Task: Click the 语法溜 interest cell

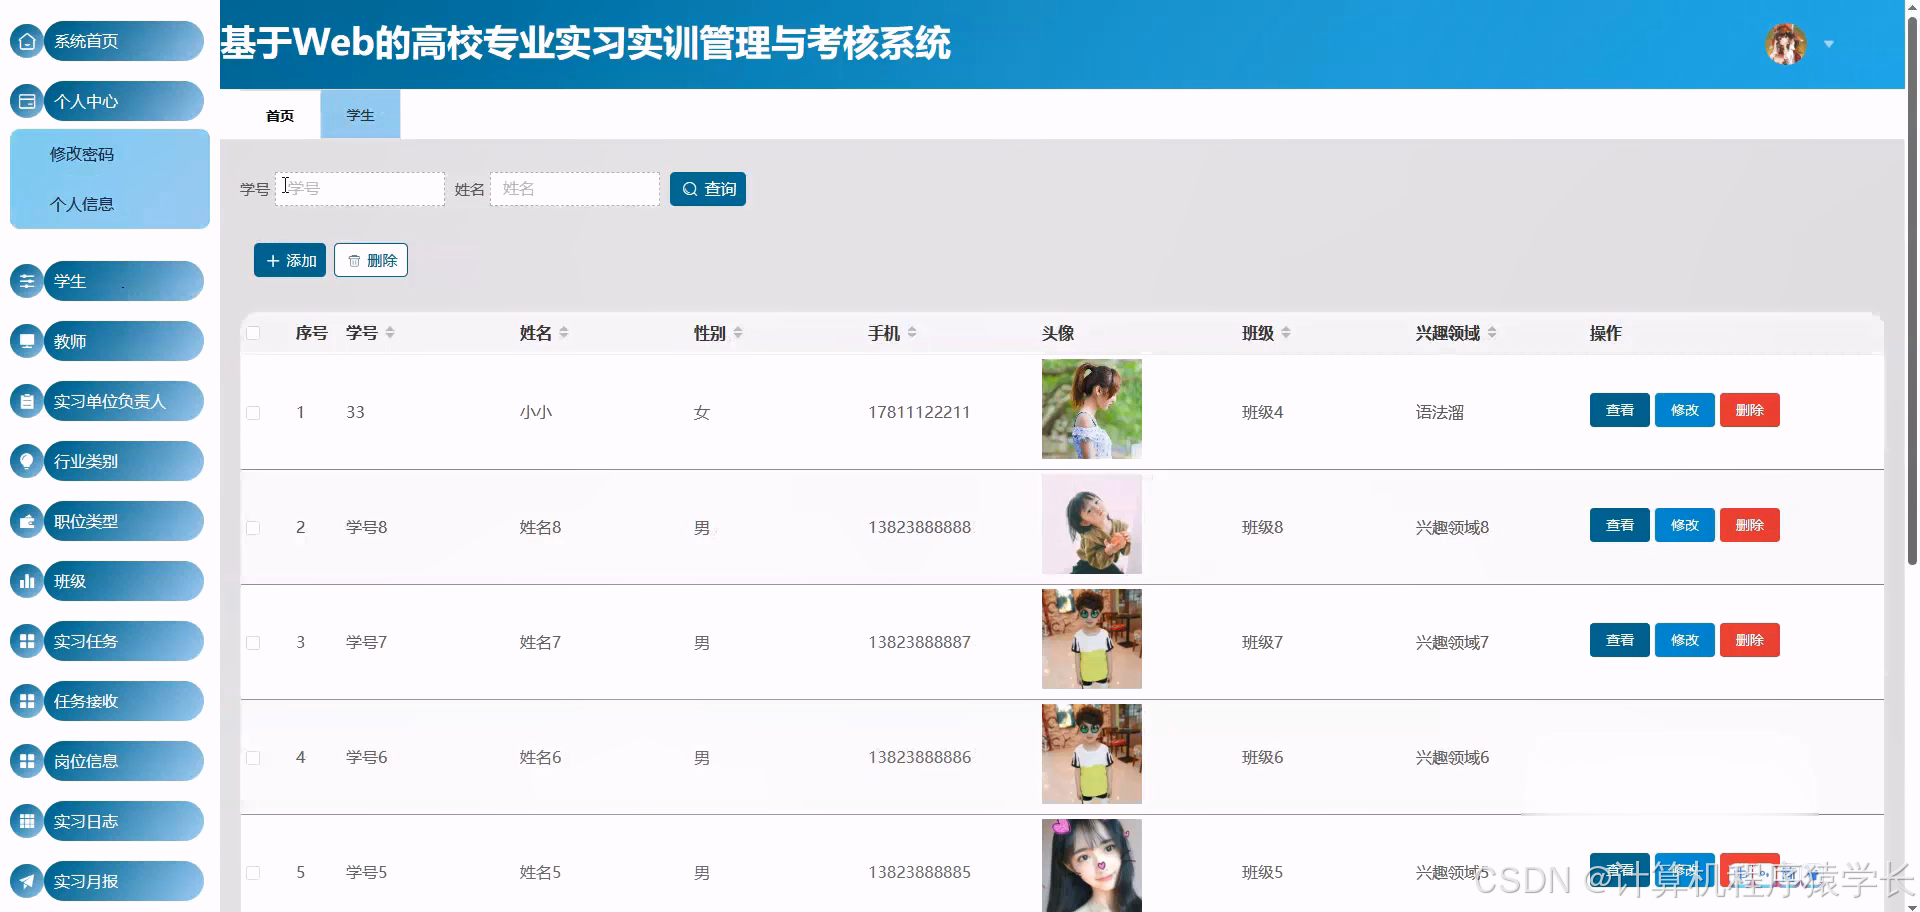Action: [x=1440, y=412]
